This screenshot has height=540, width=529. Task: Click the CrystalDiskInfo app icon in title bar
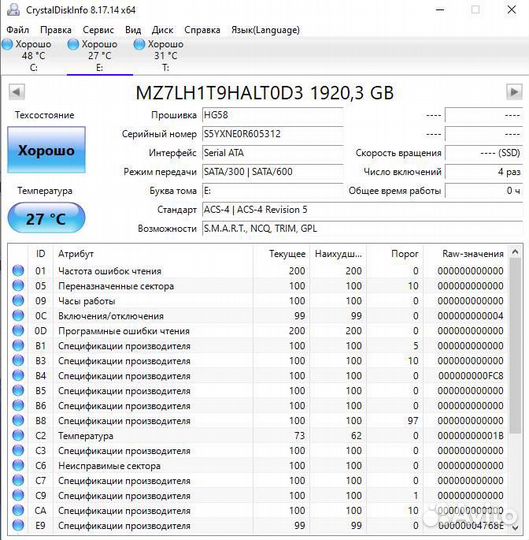click(13, 10)
